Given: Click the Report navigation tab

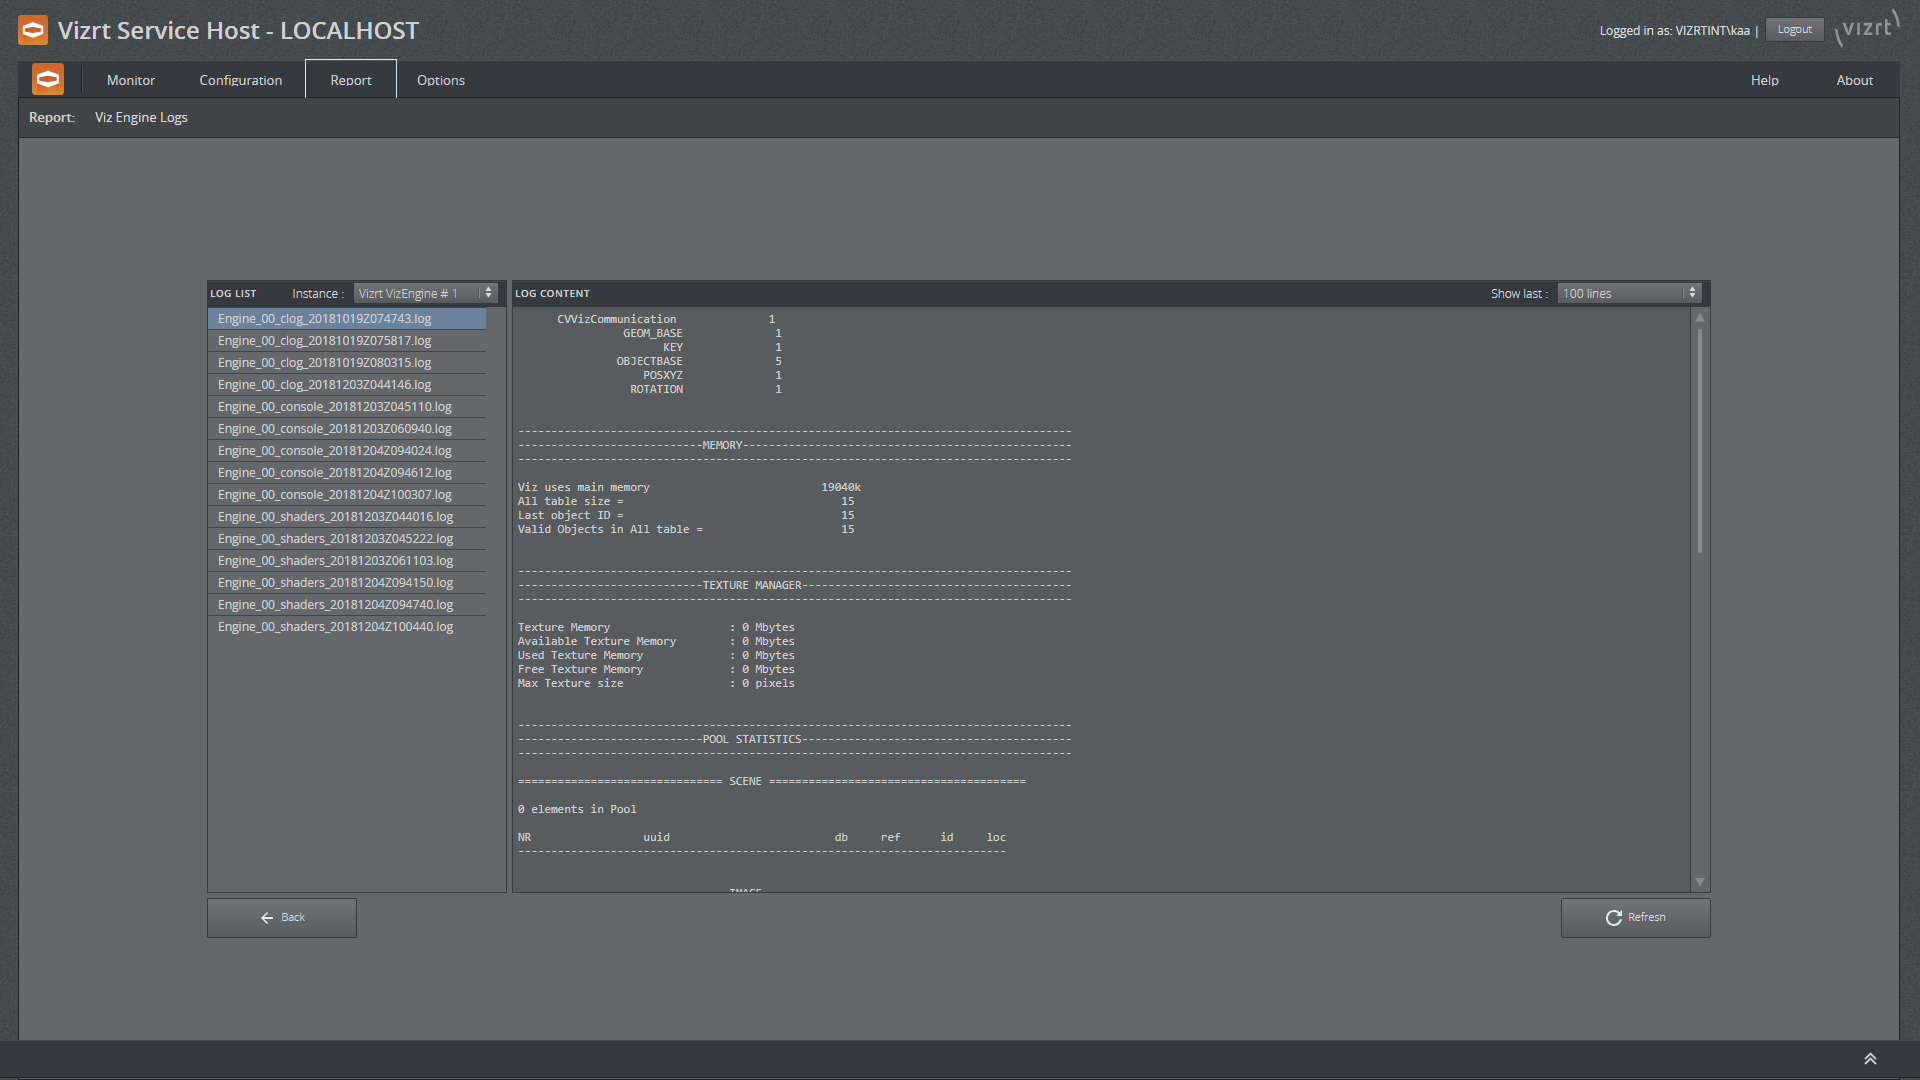Looking at the screenshot, I should coord(349,79).
